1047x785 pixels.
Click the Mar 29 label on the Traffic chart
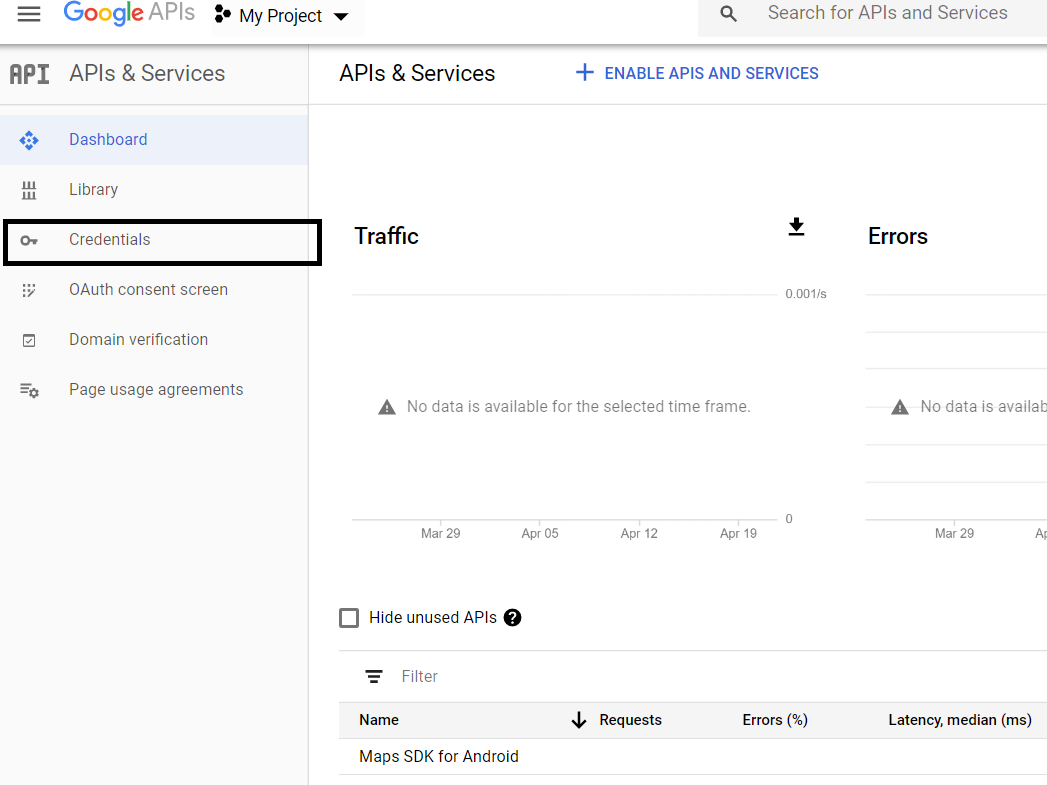coord(441,533)
